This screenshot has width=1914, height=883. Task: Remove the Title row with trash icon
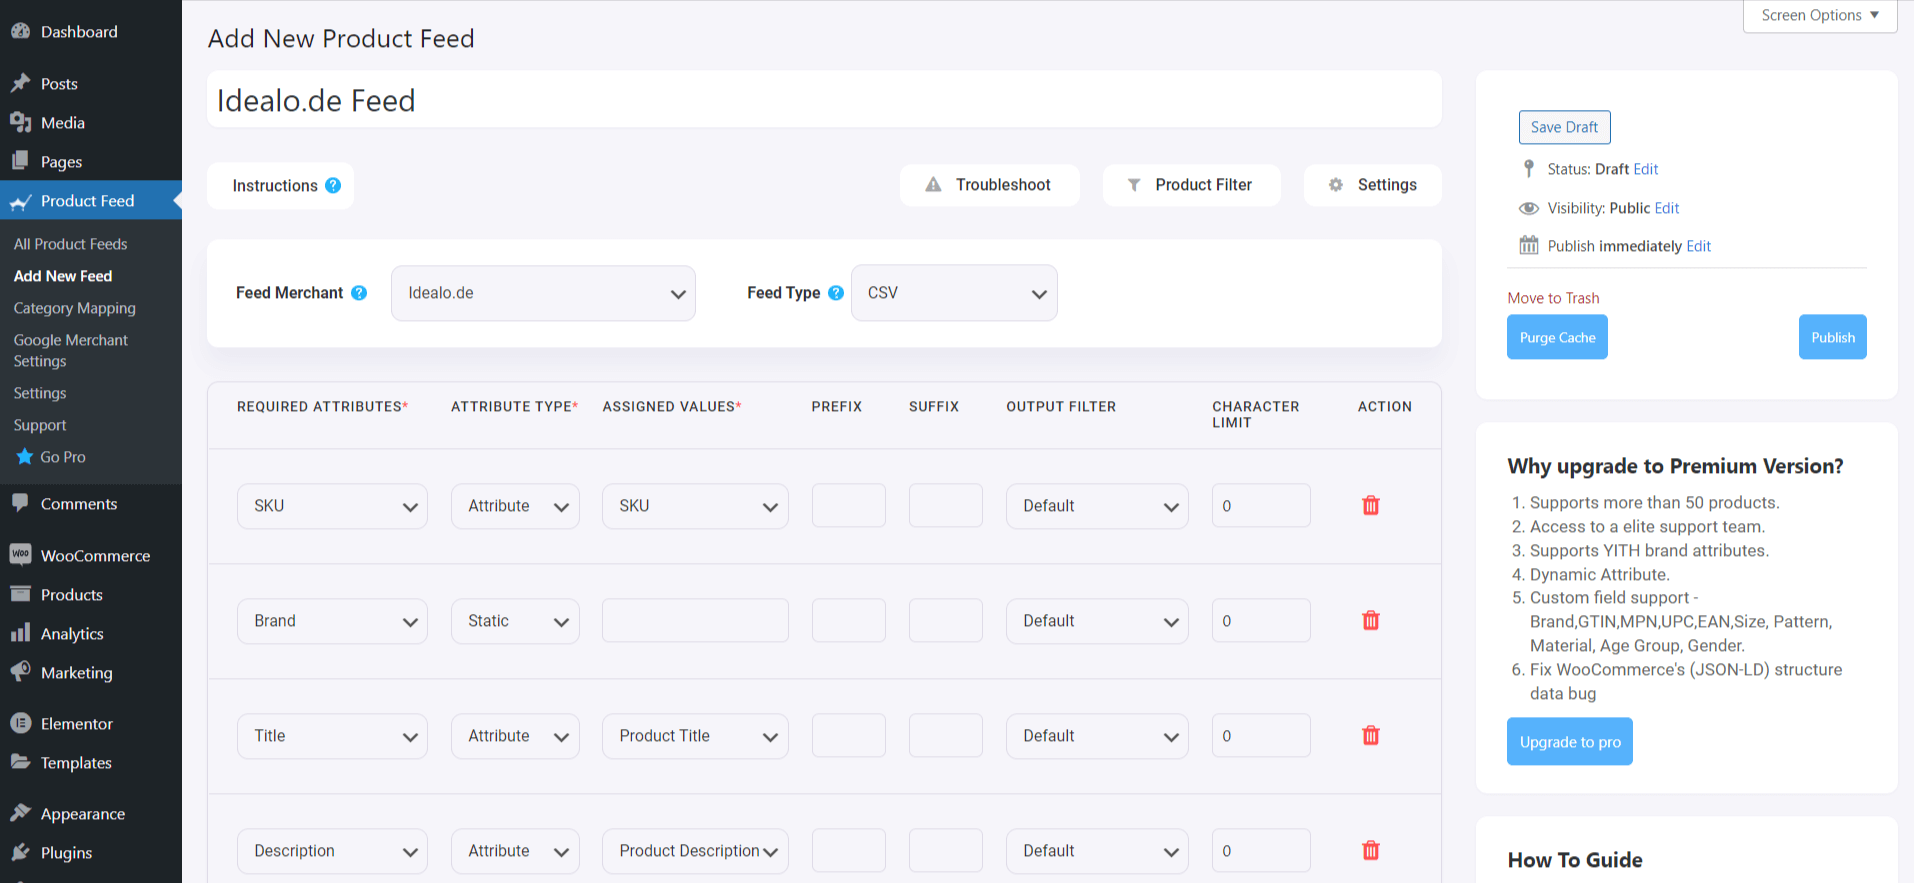click(x=1370, y=736)
